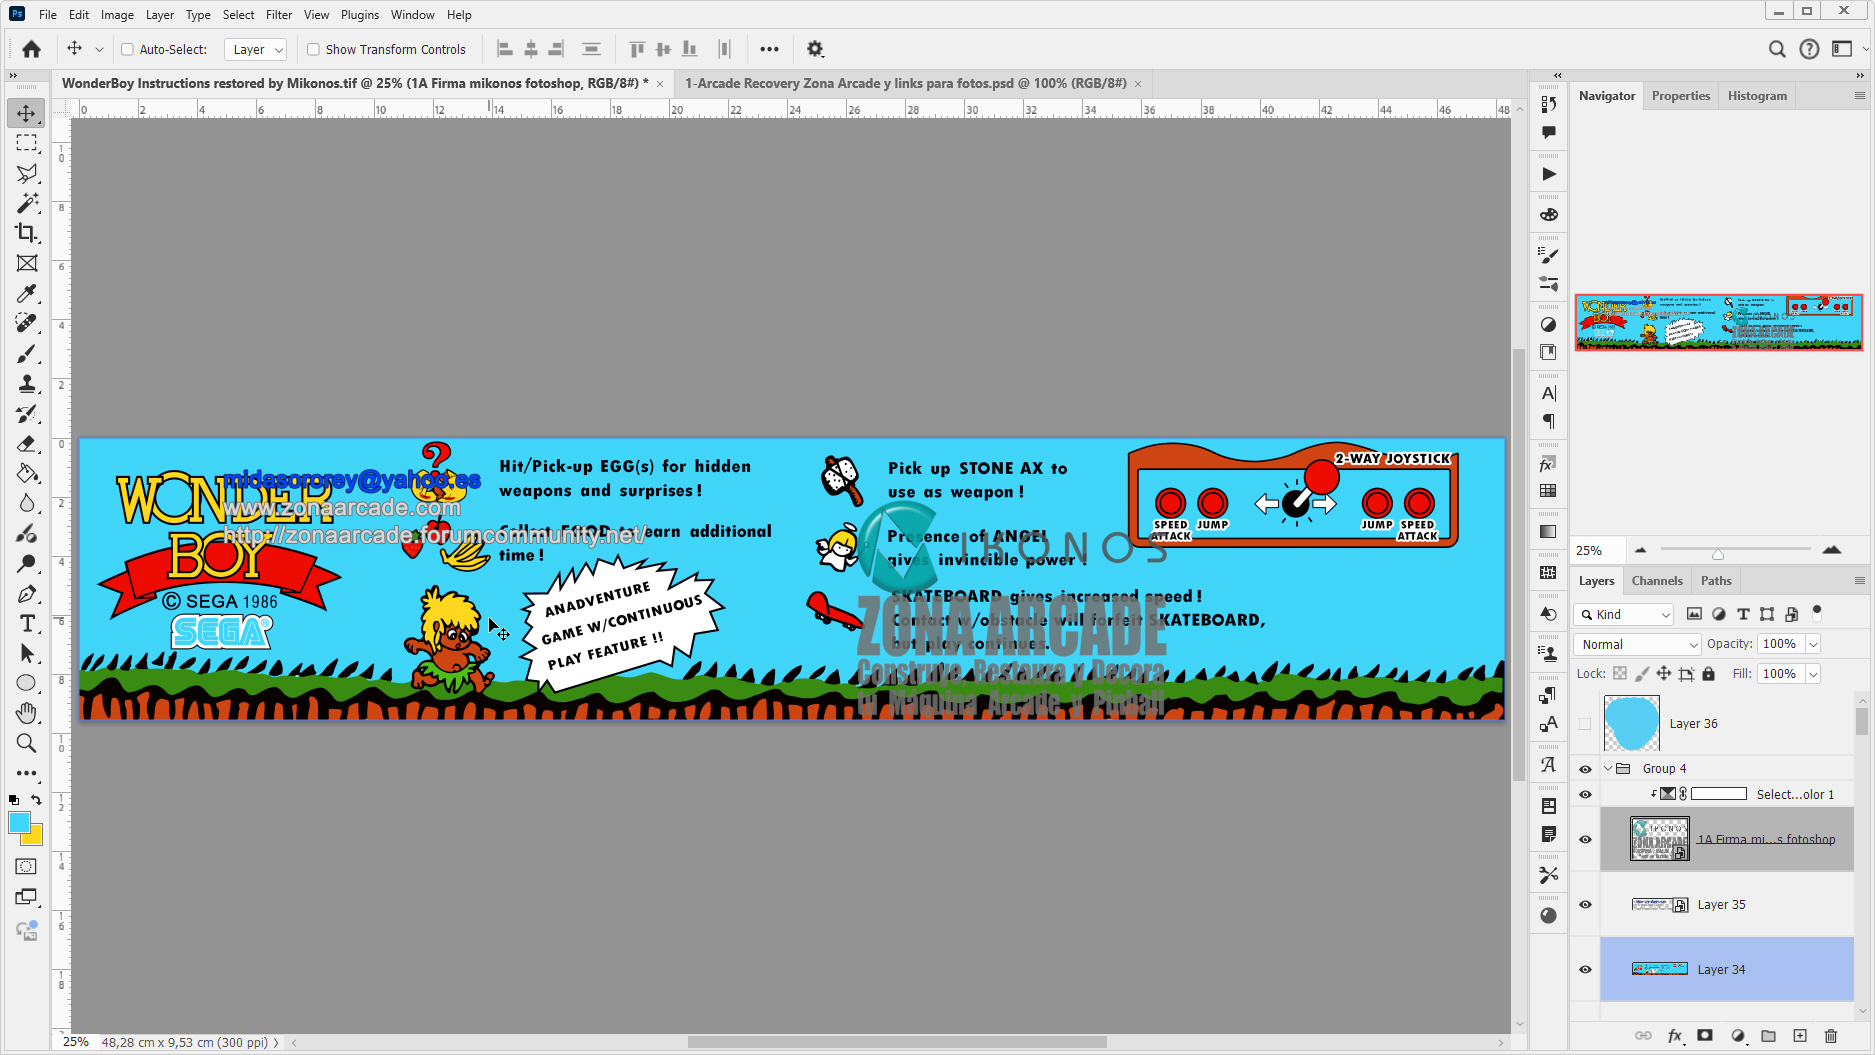1875x1055 pixels.
Task: Select the Ellipse shape tool
Action: [27, 683]
